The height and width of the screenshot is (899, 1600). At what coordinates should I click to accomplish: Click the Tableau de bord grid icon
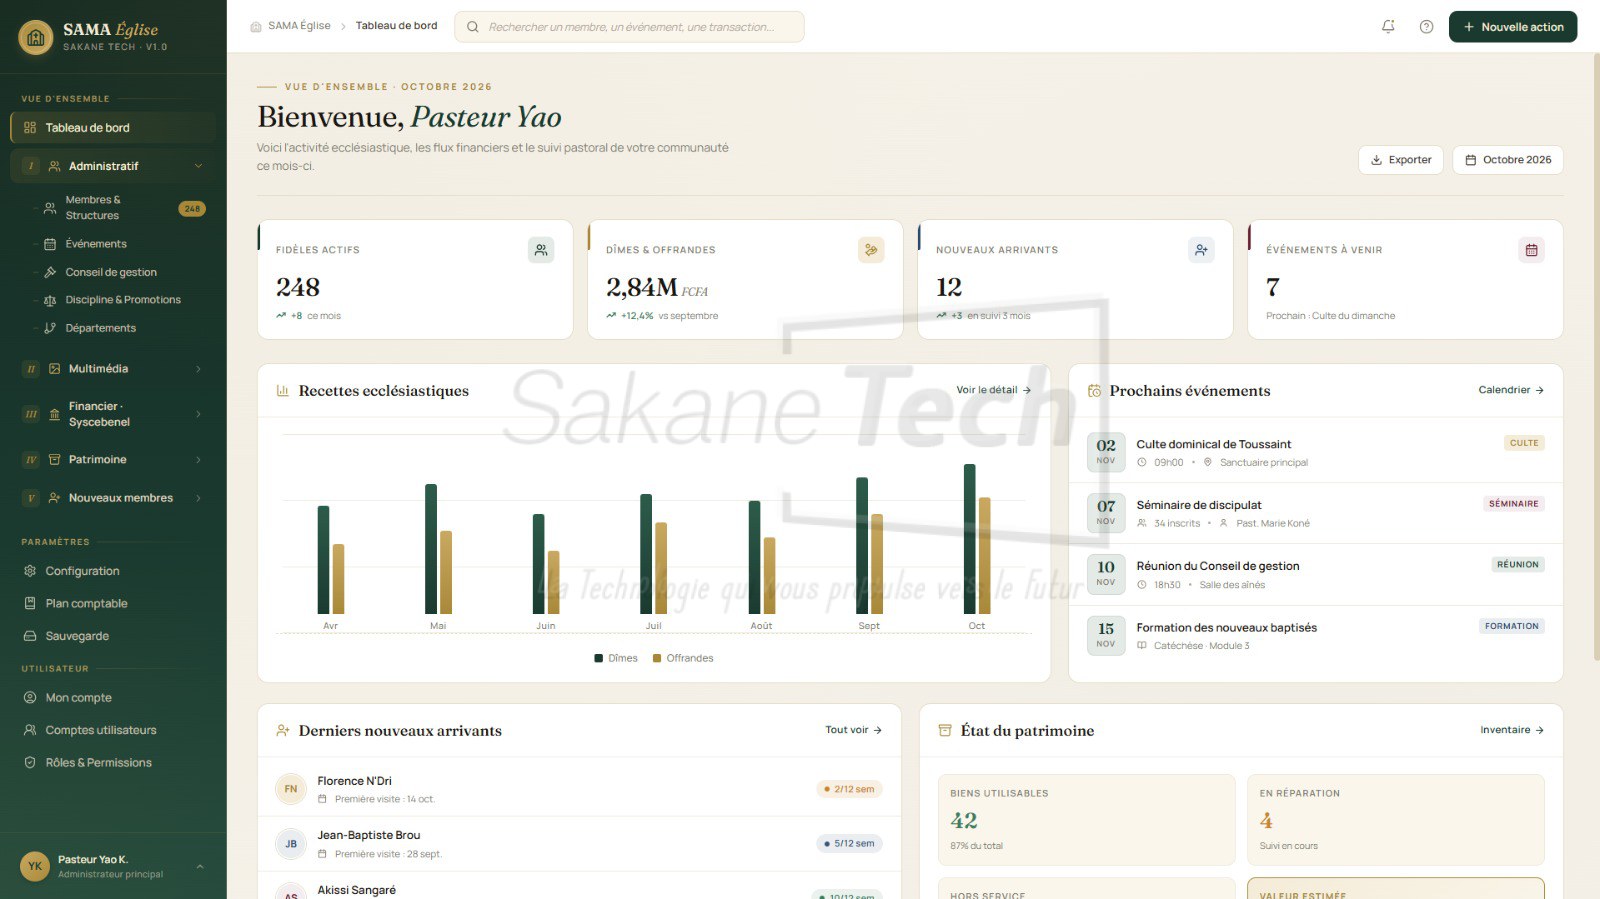click(30, 128)
